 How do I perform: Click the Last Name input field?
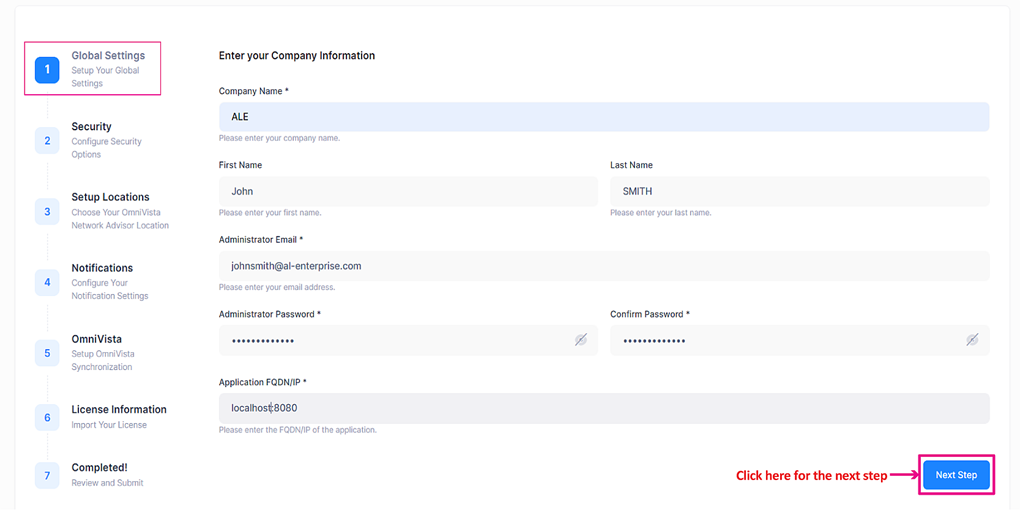[798, 191]
